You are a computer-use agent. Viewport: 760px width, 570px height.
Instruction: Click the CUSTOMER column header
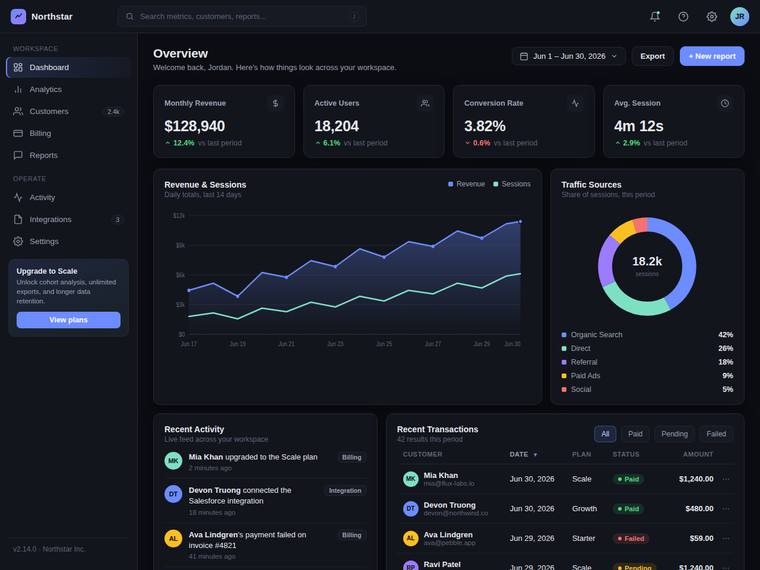(x=423, y=454)
